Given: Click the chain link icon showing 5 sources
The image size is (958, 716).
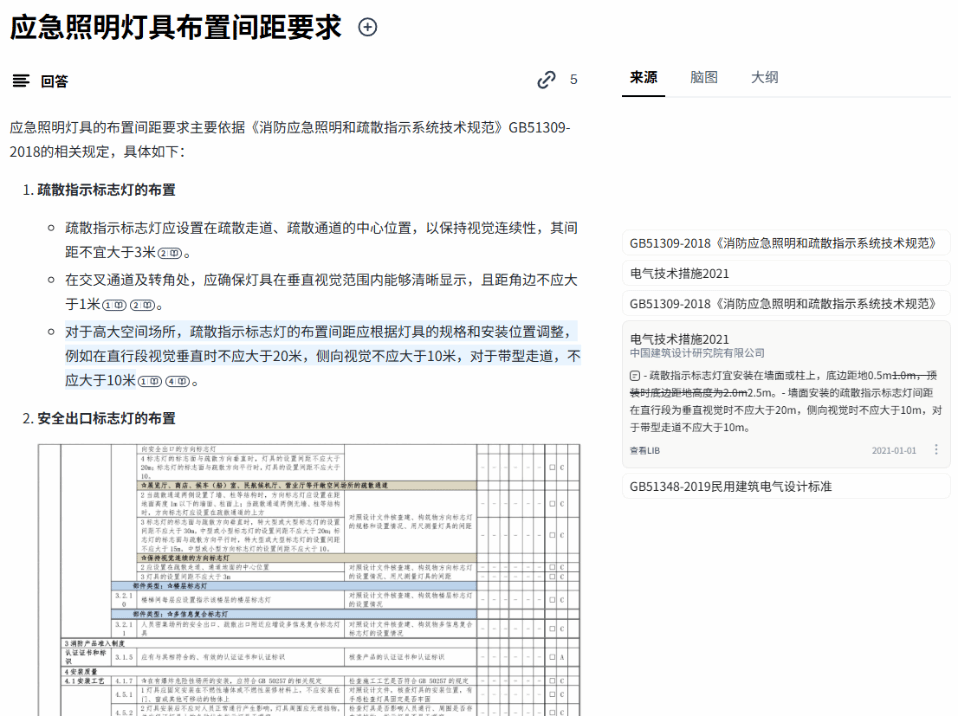Looking at the screenshot, I should coord(546,80).
